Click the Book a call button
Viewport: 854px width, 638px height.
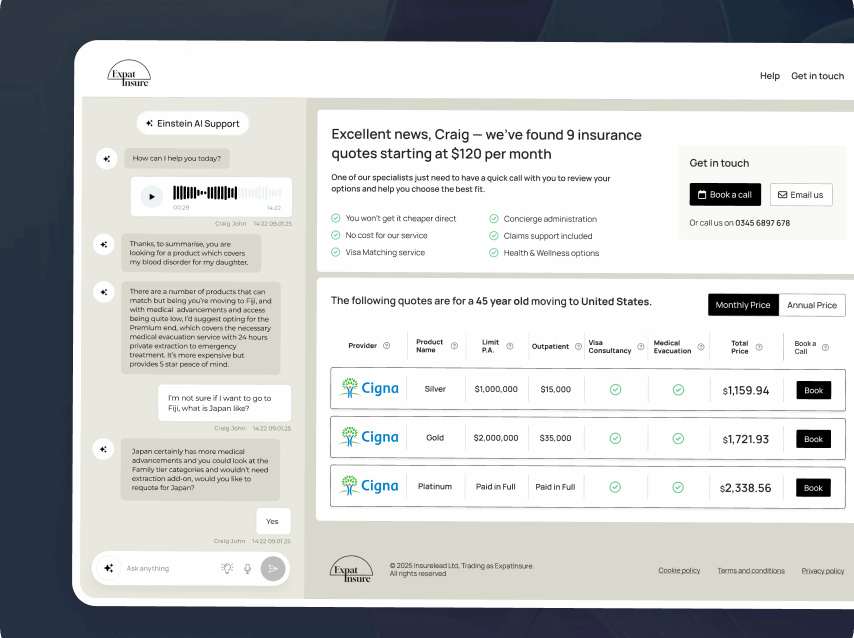tap(725, 195)
